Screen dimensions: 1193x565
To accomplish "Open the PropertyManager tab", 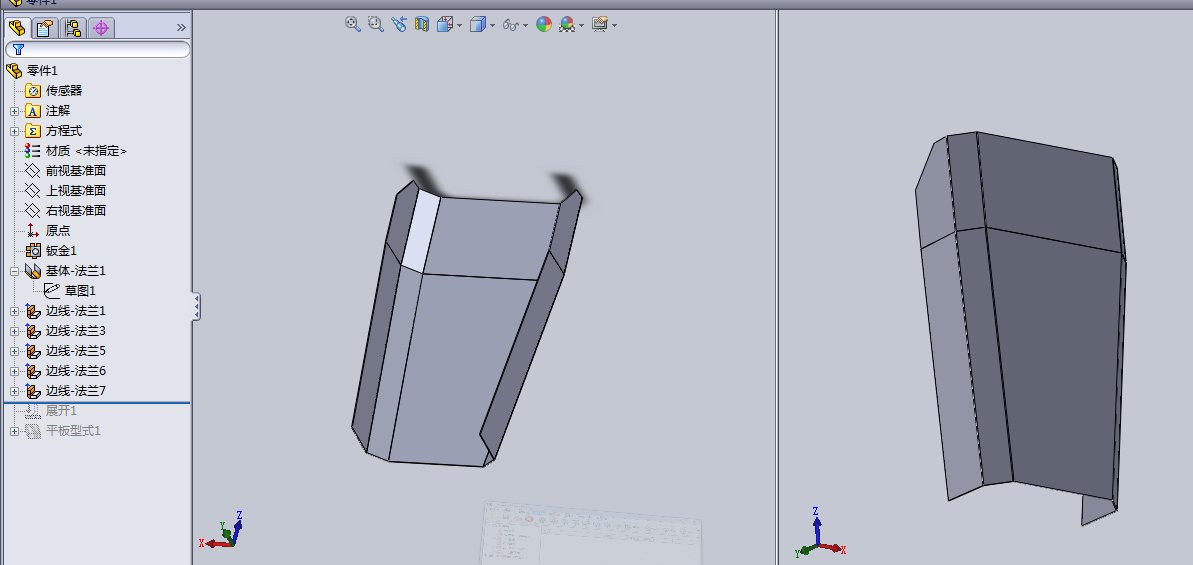I will [x=46, y=28].
